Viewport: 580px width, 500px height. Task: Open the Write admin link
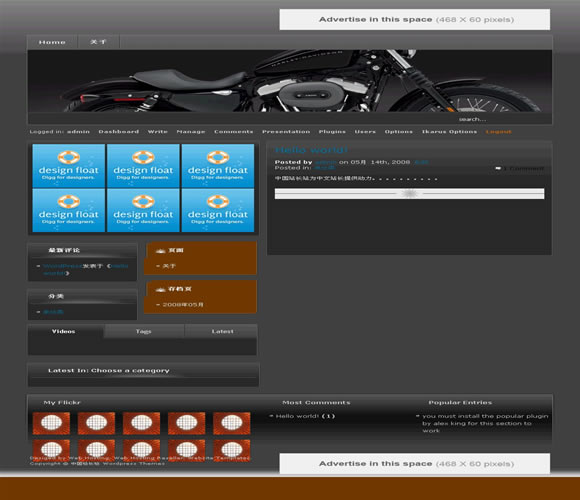158,132
